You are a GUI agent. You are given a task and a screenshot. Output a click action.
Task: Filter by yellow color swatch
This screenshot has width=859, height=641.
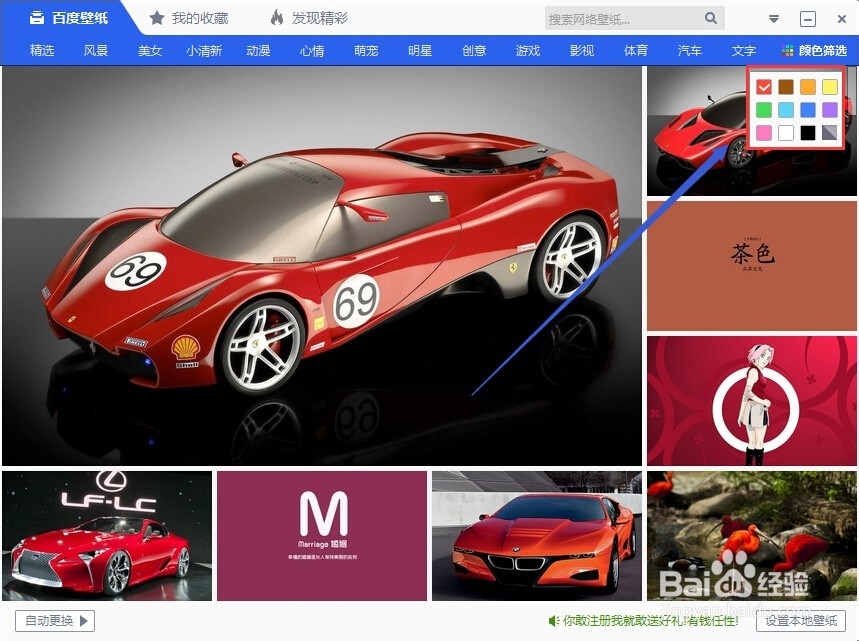(829, 87)
